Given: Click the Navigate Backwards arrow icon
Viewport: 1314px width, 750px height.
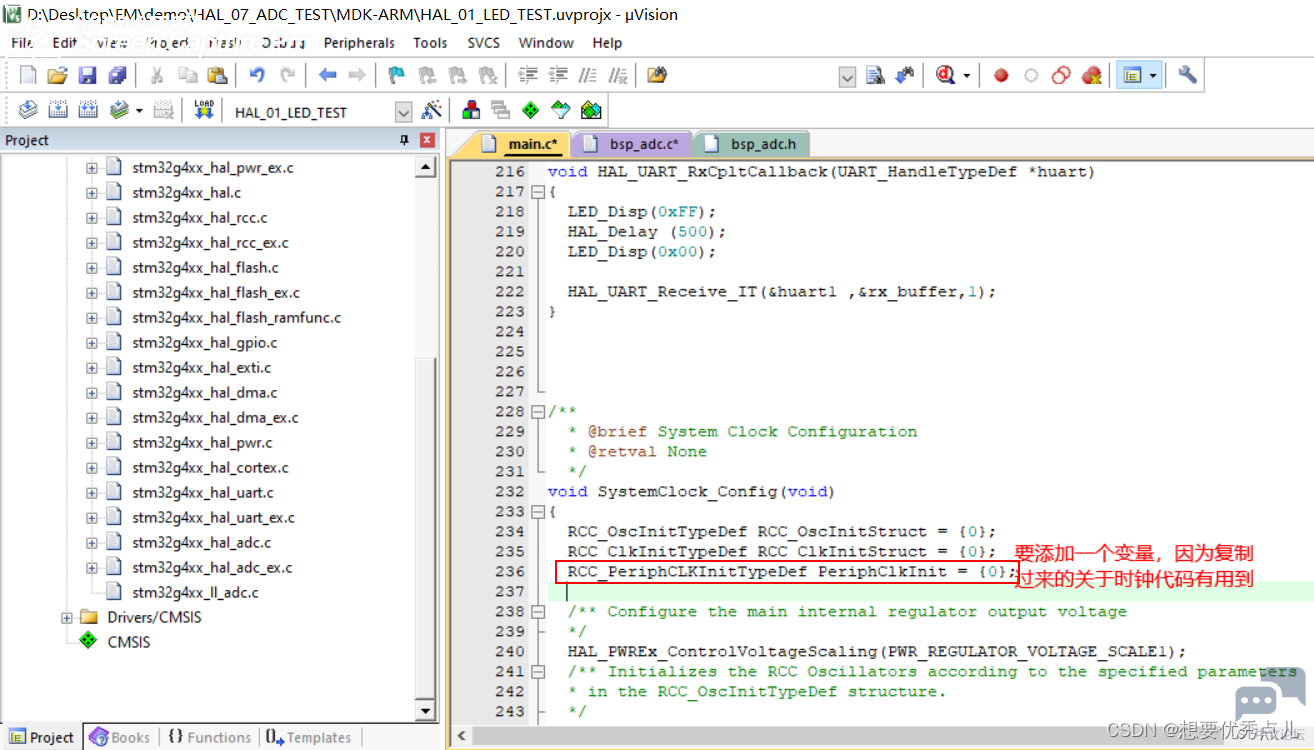Looking at the screenshot, I should pos(327,75).
